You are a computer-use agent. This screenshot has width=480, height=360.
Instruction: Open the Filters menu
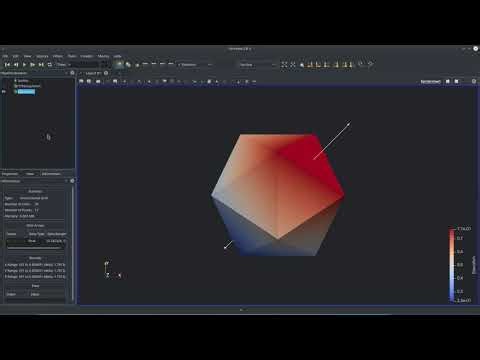[x=58, y=56]
